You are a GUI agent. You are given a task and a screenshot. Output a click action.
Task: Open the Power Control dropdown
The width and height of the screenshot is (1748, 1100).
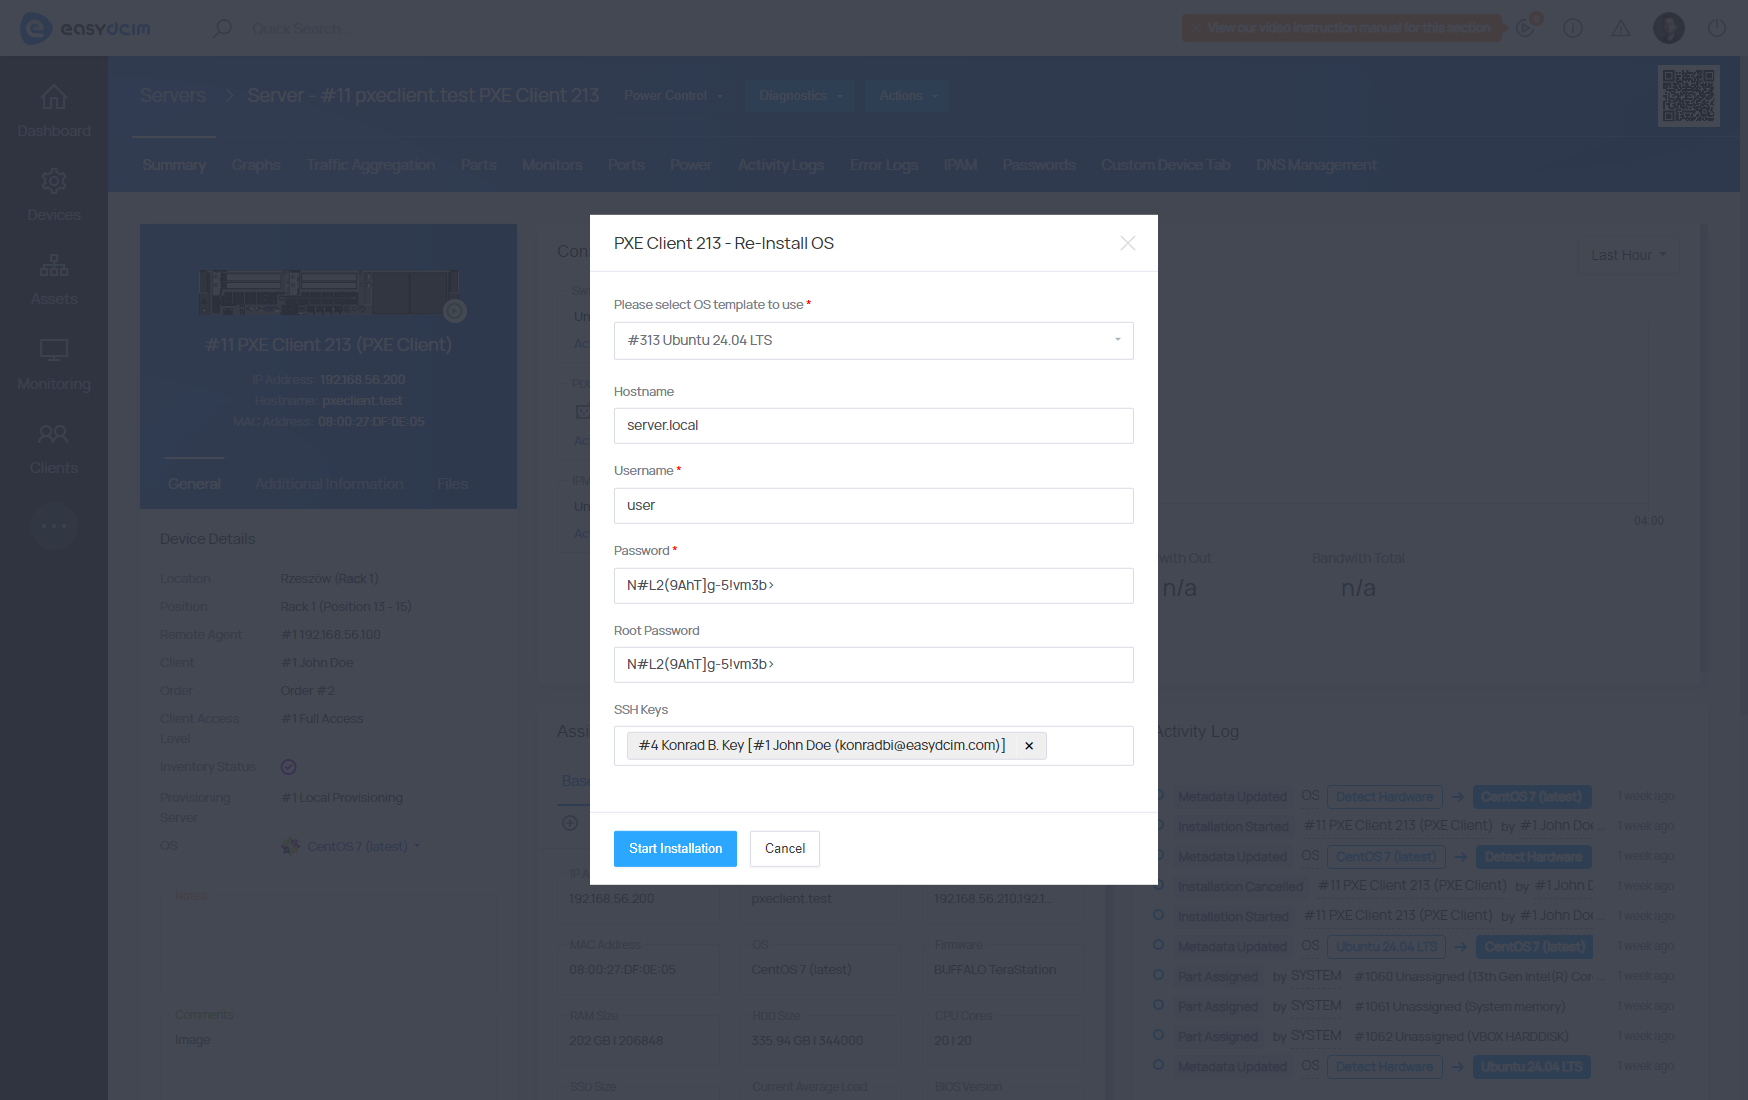point(673,96)
